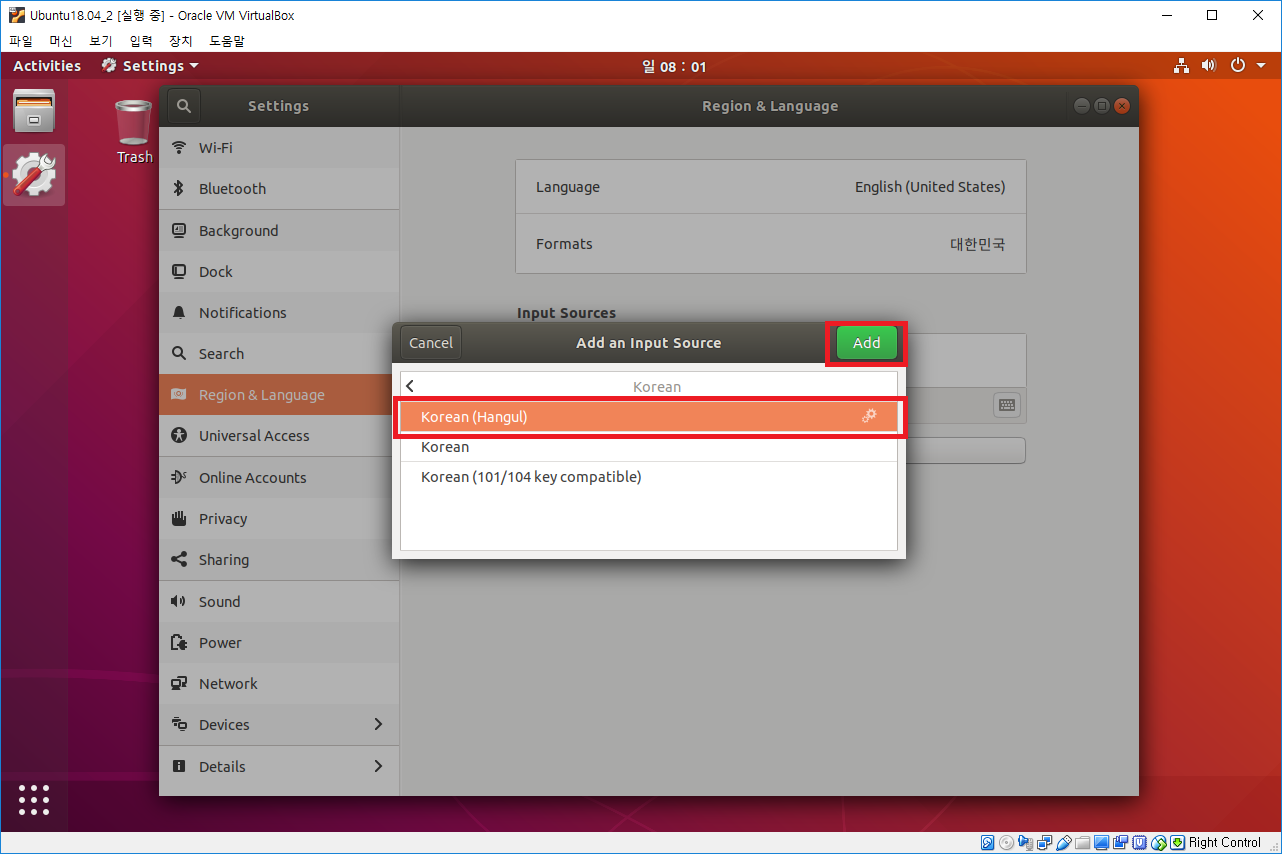Click the Notifications bell icon

click(179, 312)
